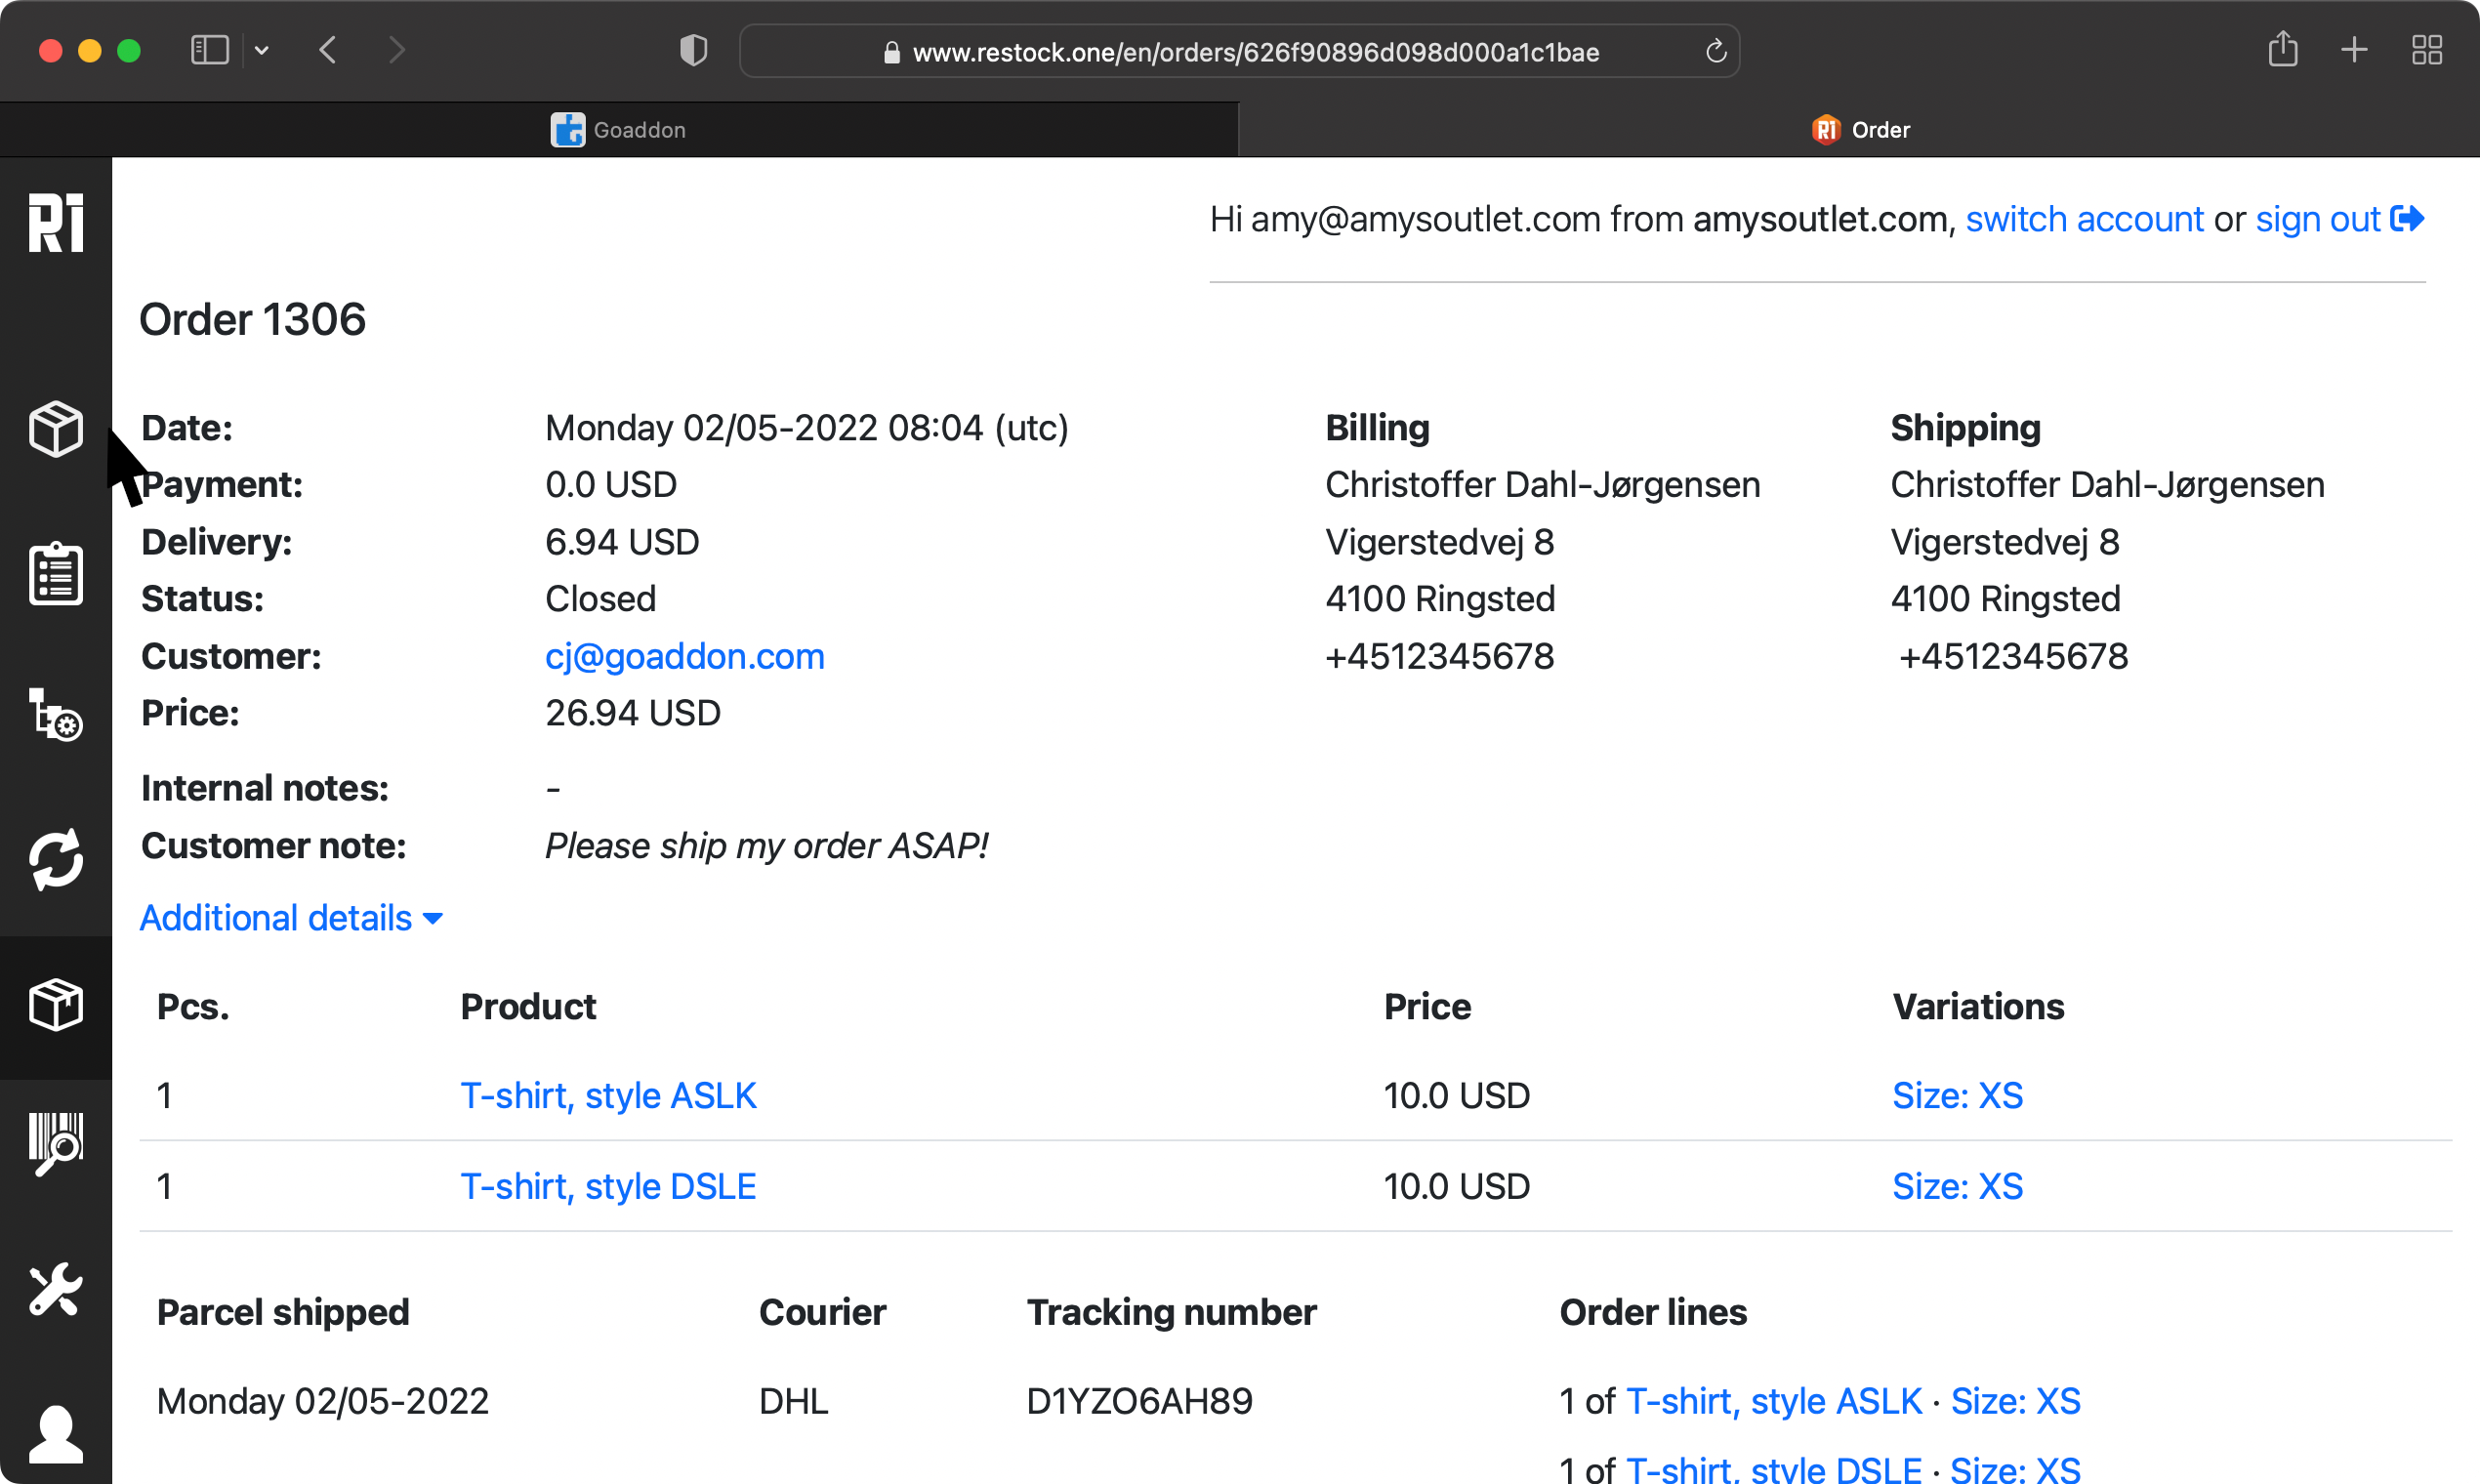Open the wrench tools sidebar icon
Screen dimensions: 2480x1484
pos(56,1289)
